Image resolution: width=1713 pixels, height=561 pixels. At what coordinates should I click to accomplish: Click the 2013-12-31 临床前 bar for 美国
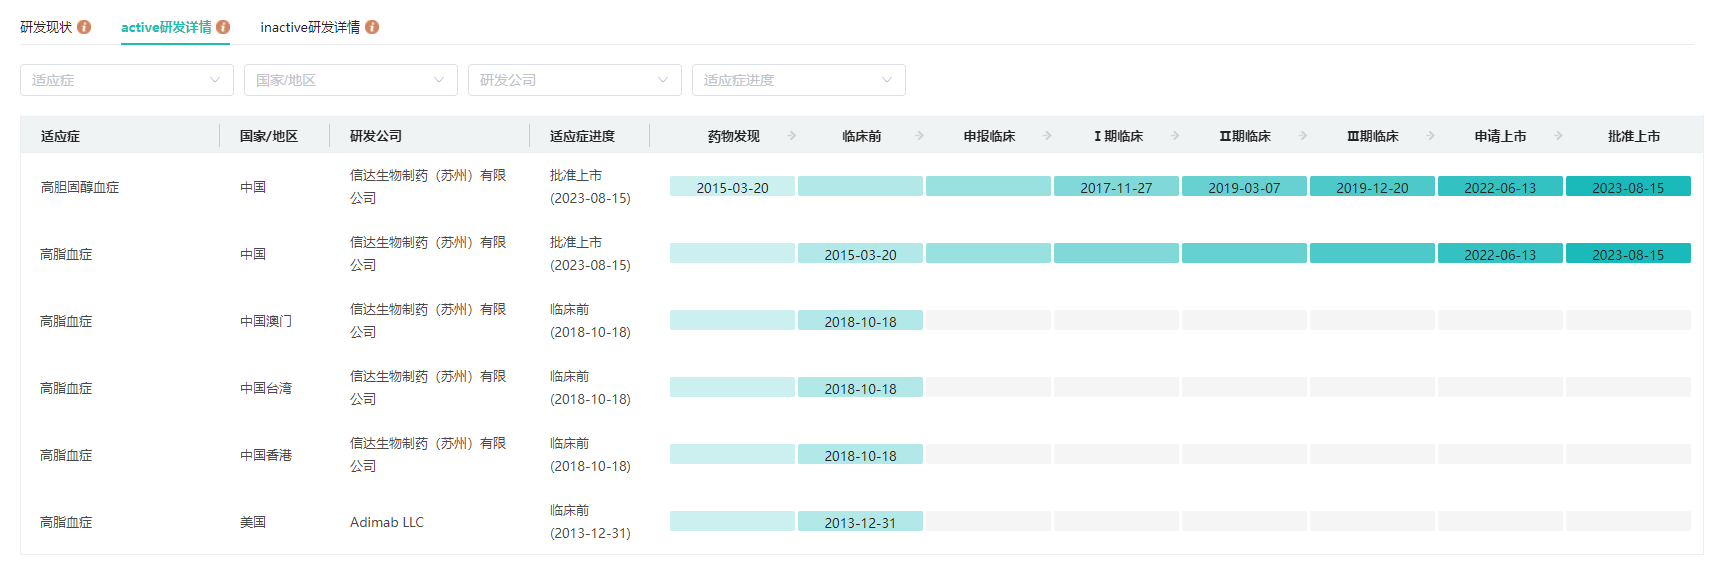[860, 522]
